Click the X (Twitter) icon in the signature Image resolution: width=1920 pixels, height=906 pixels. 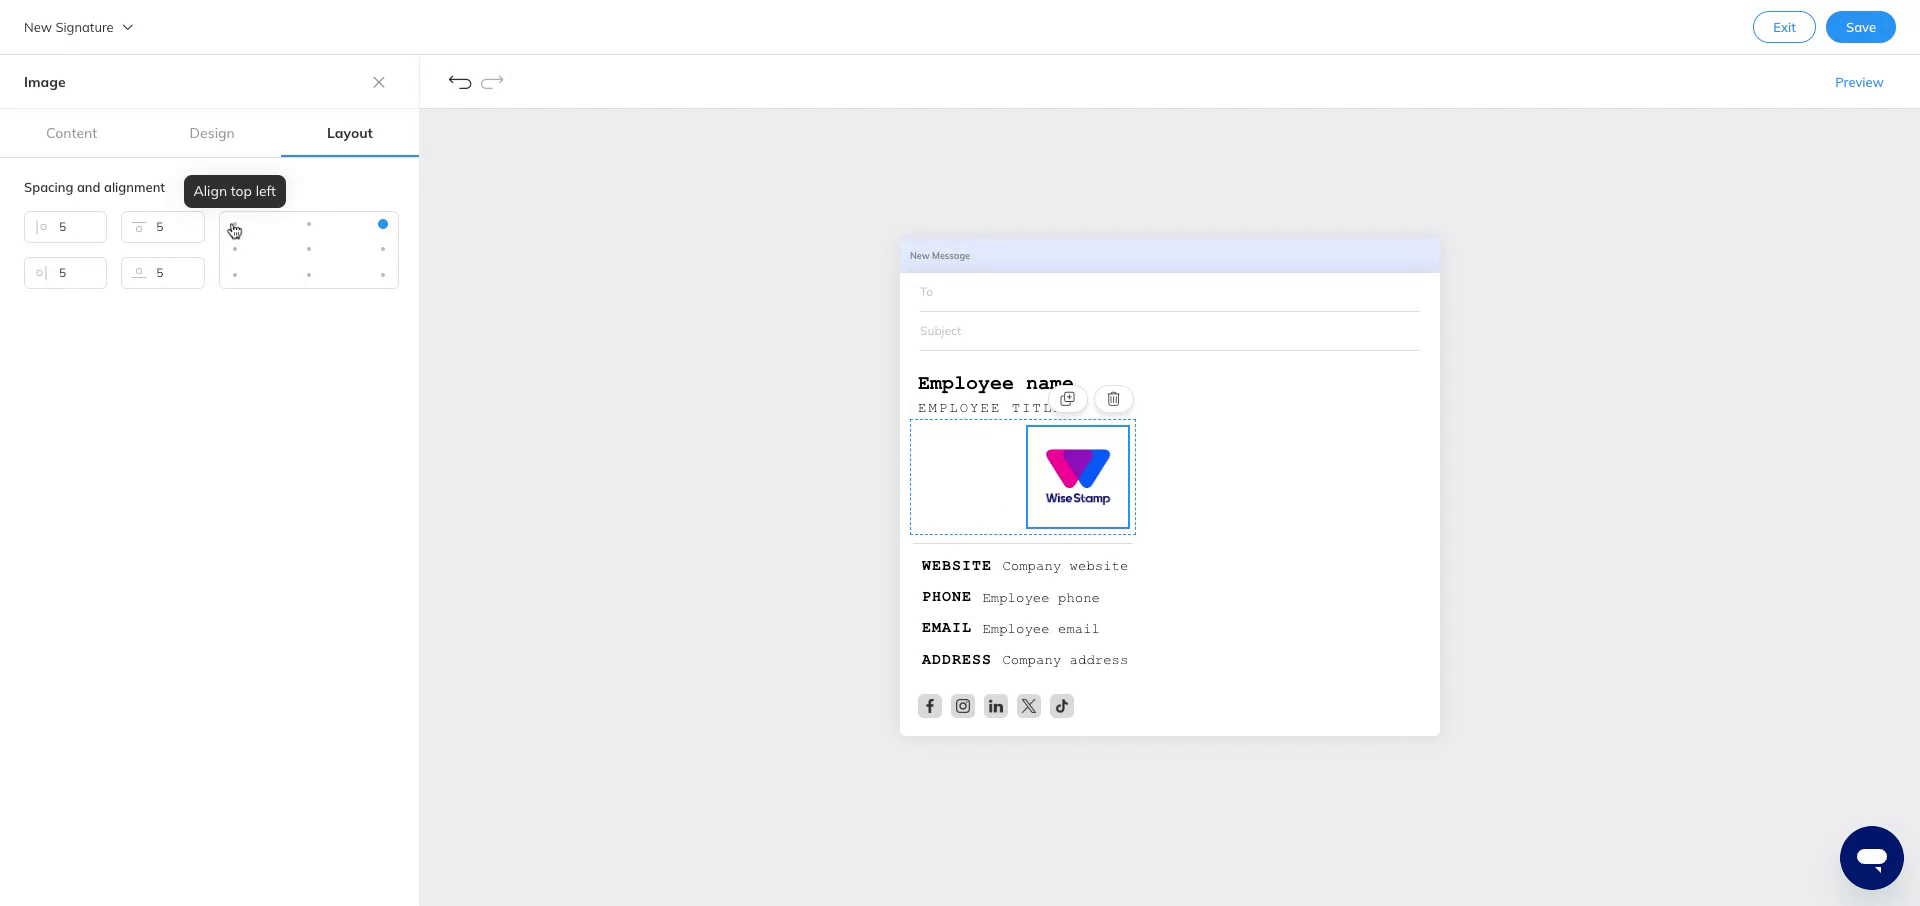tap(1029, 706)
